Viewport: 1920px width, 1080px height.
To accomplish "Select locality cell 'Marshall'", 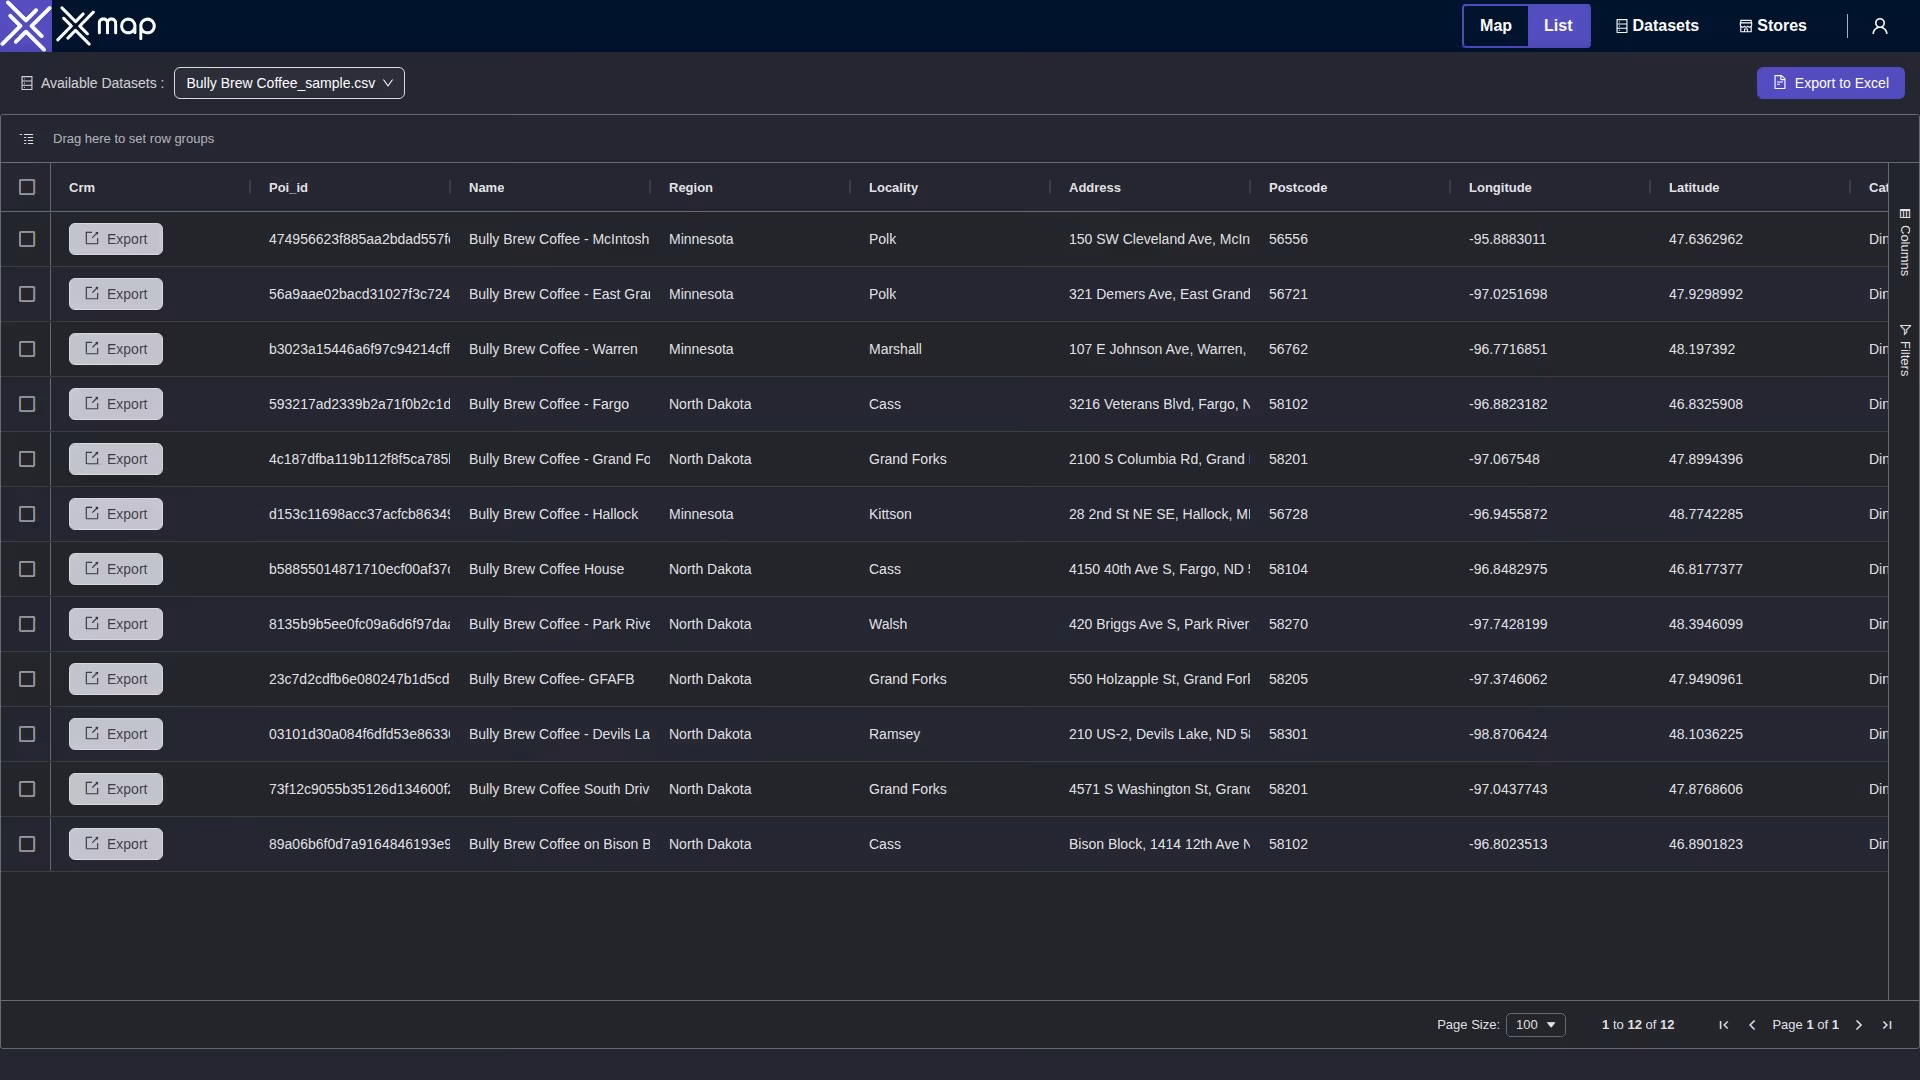I will 895,349.
